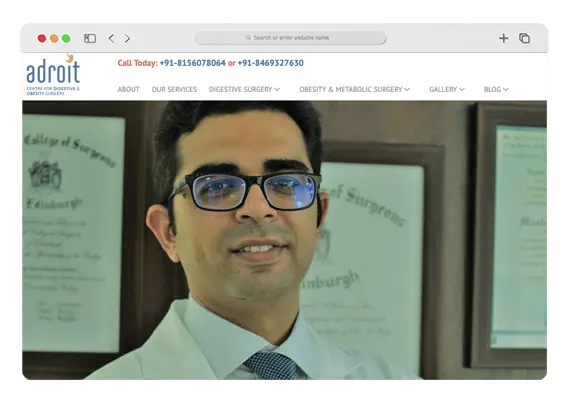The image size is (575, 405).
Task: Click the browser sidebar toggle icon
Action: pos(90,38)
